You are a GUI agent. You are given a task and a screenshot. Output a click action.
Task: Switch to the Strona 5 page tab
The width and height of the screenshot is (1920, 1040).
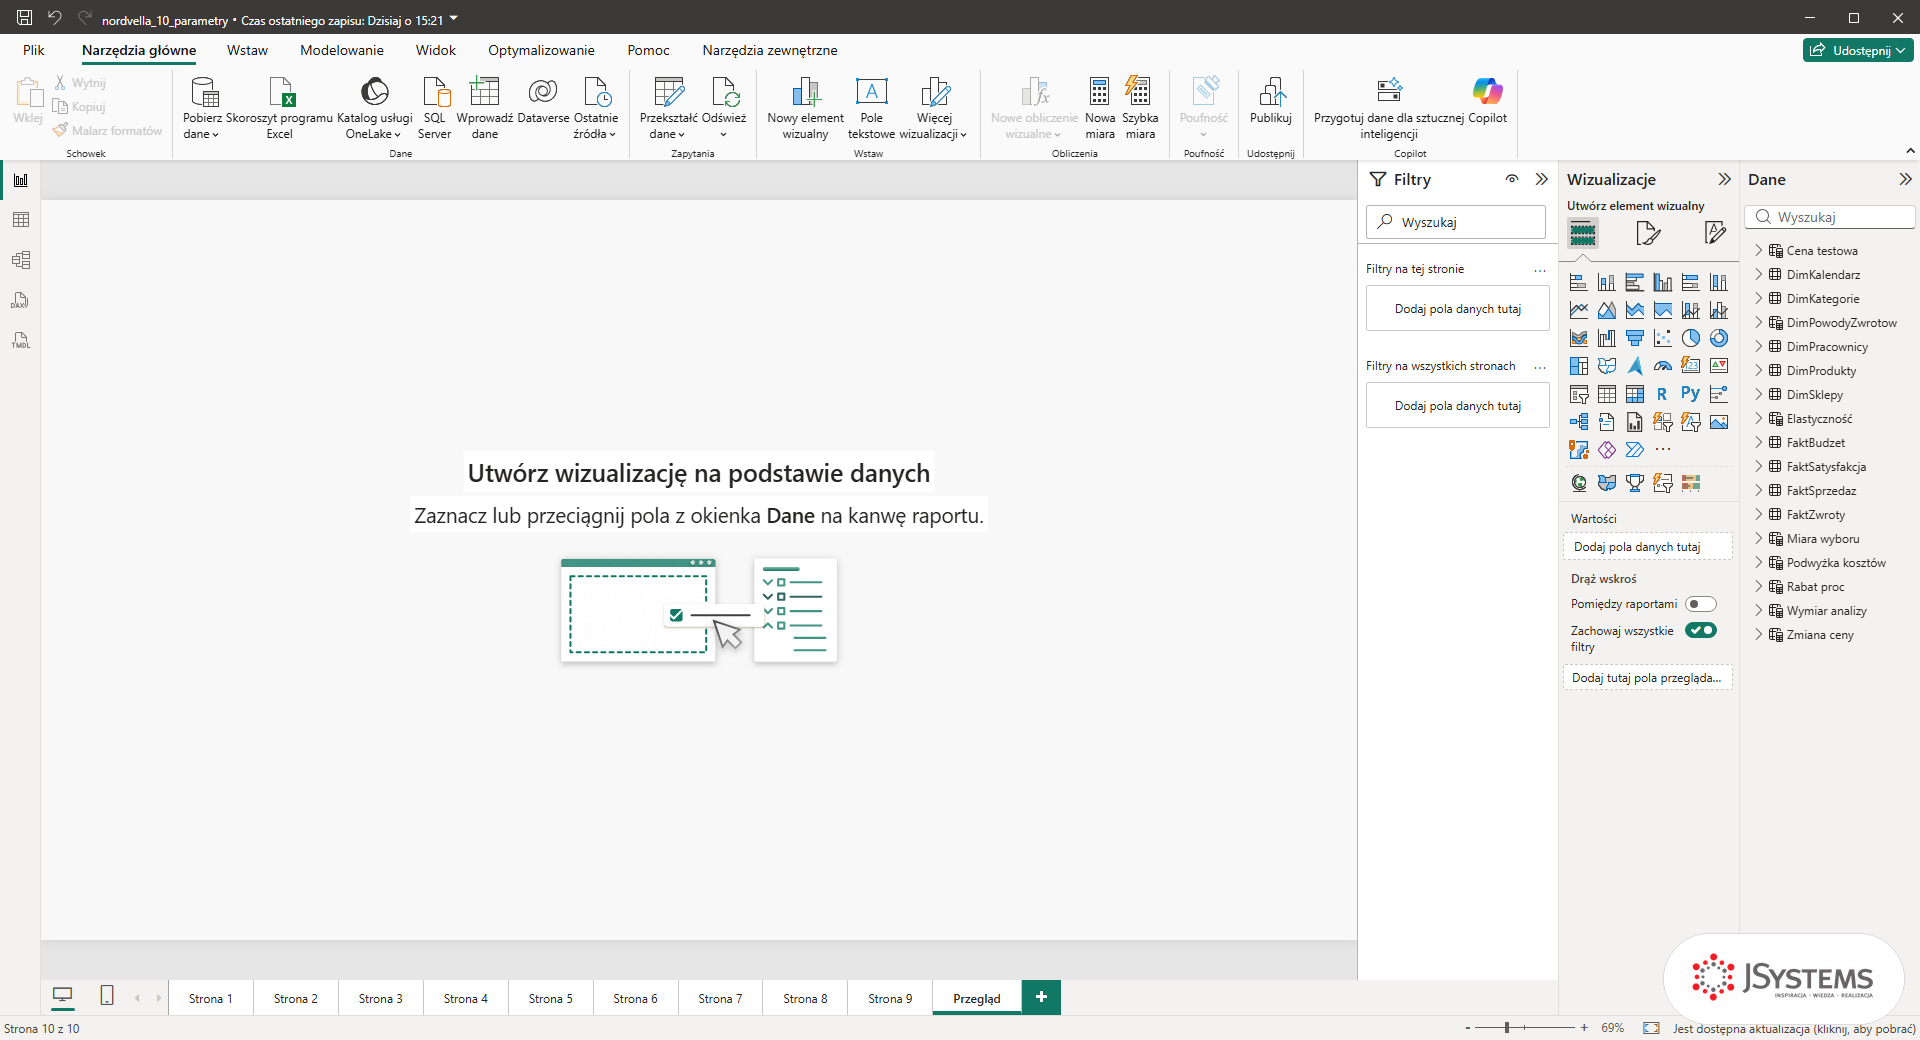click(x=550, y=998)
